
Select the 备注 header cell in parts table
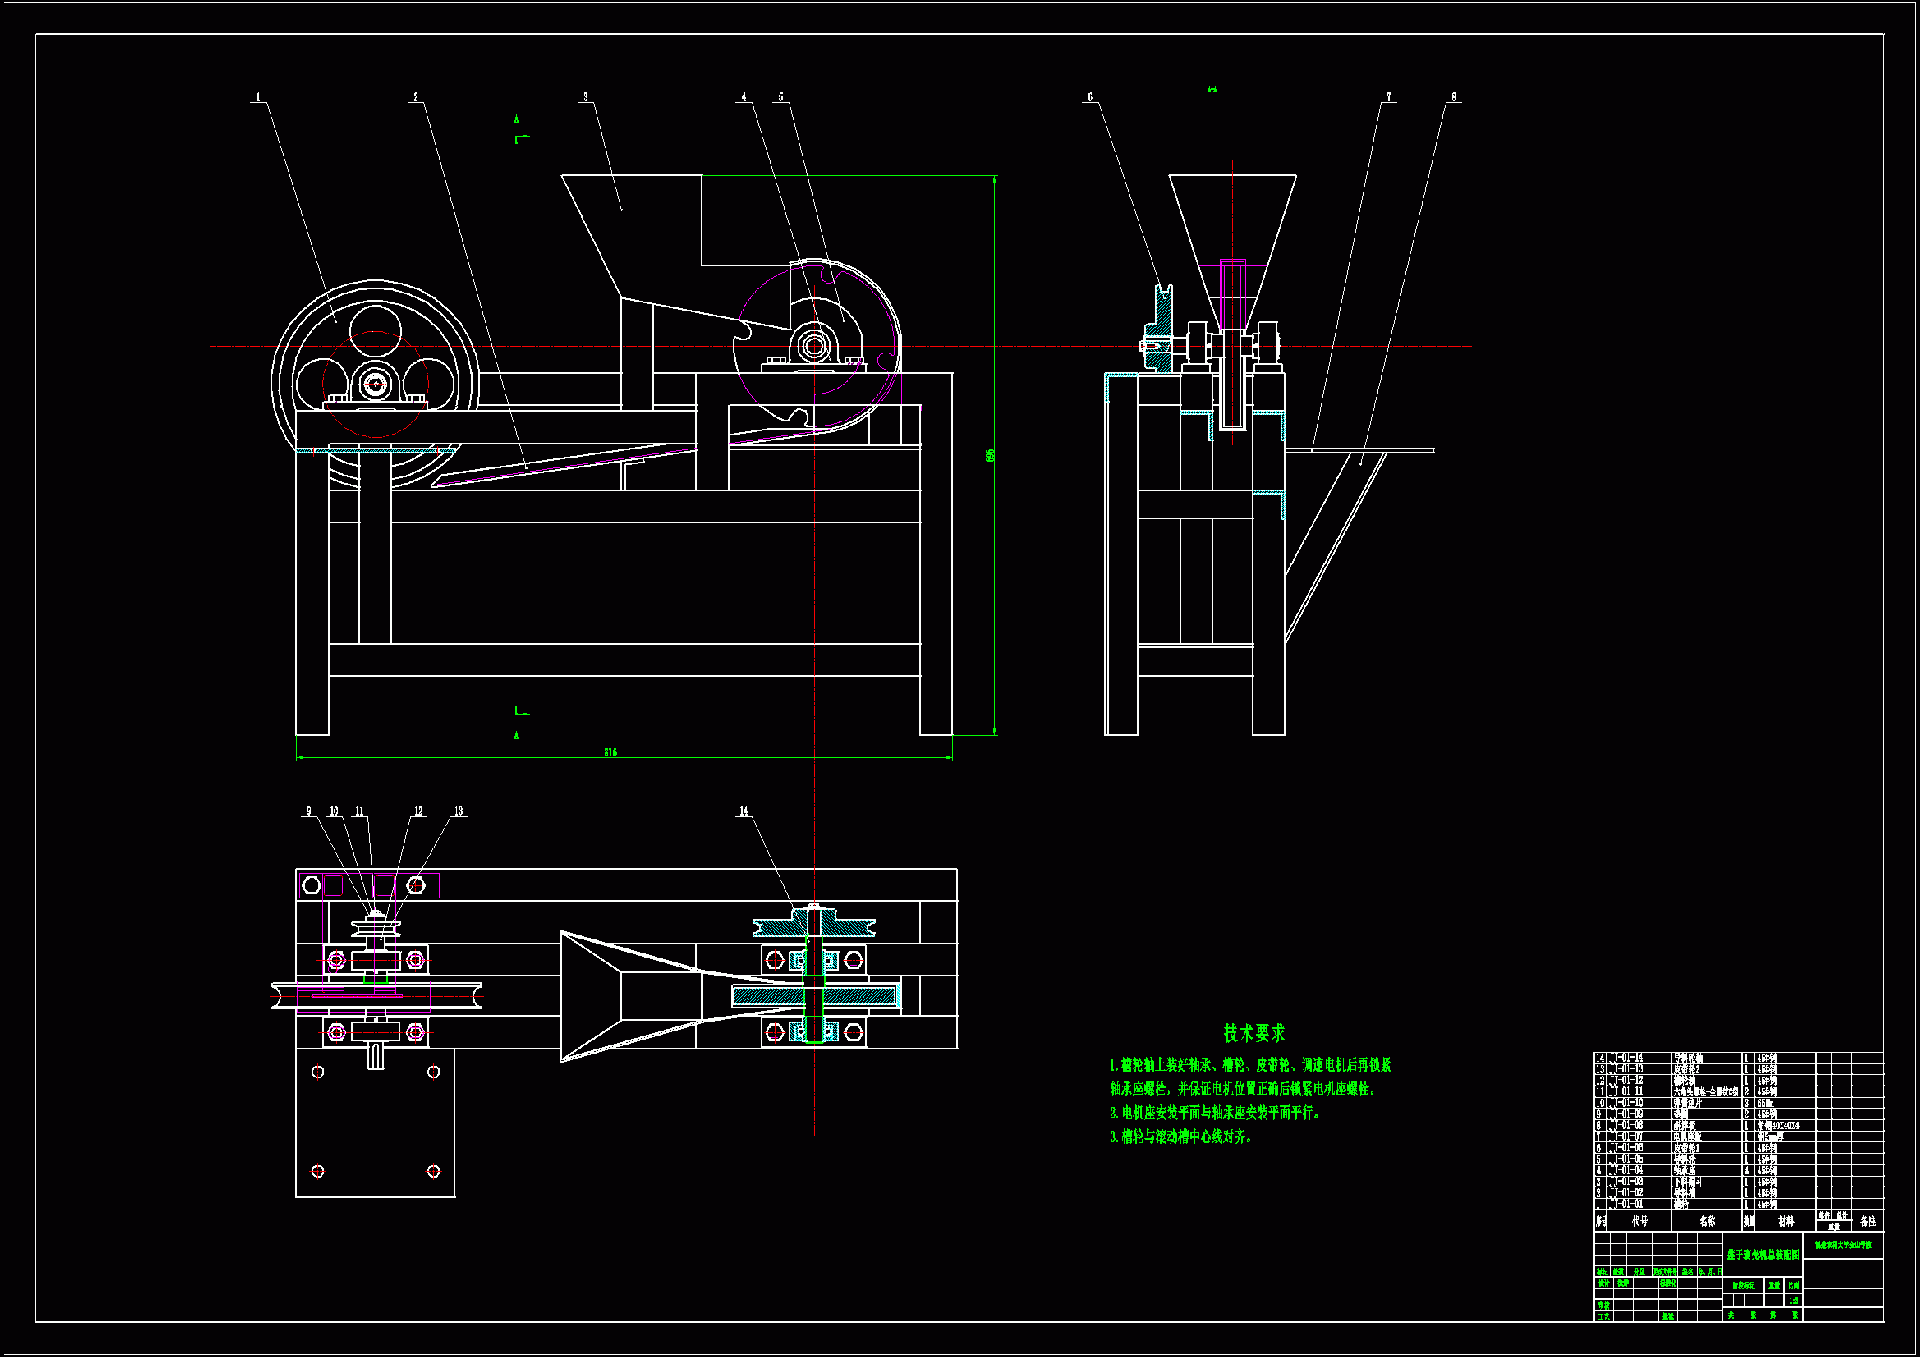click(1868, 1221)
